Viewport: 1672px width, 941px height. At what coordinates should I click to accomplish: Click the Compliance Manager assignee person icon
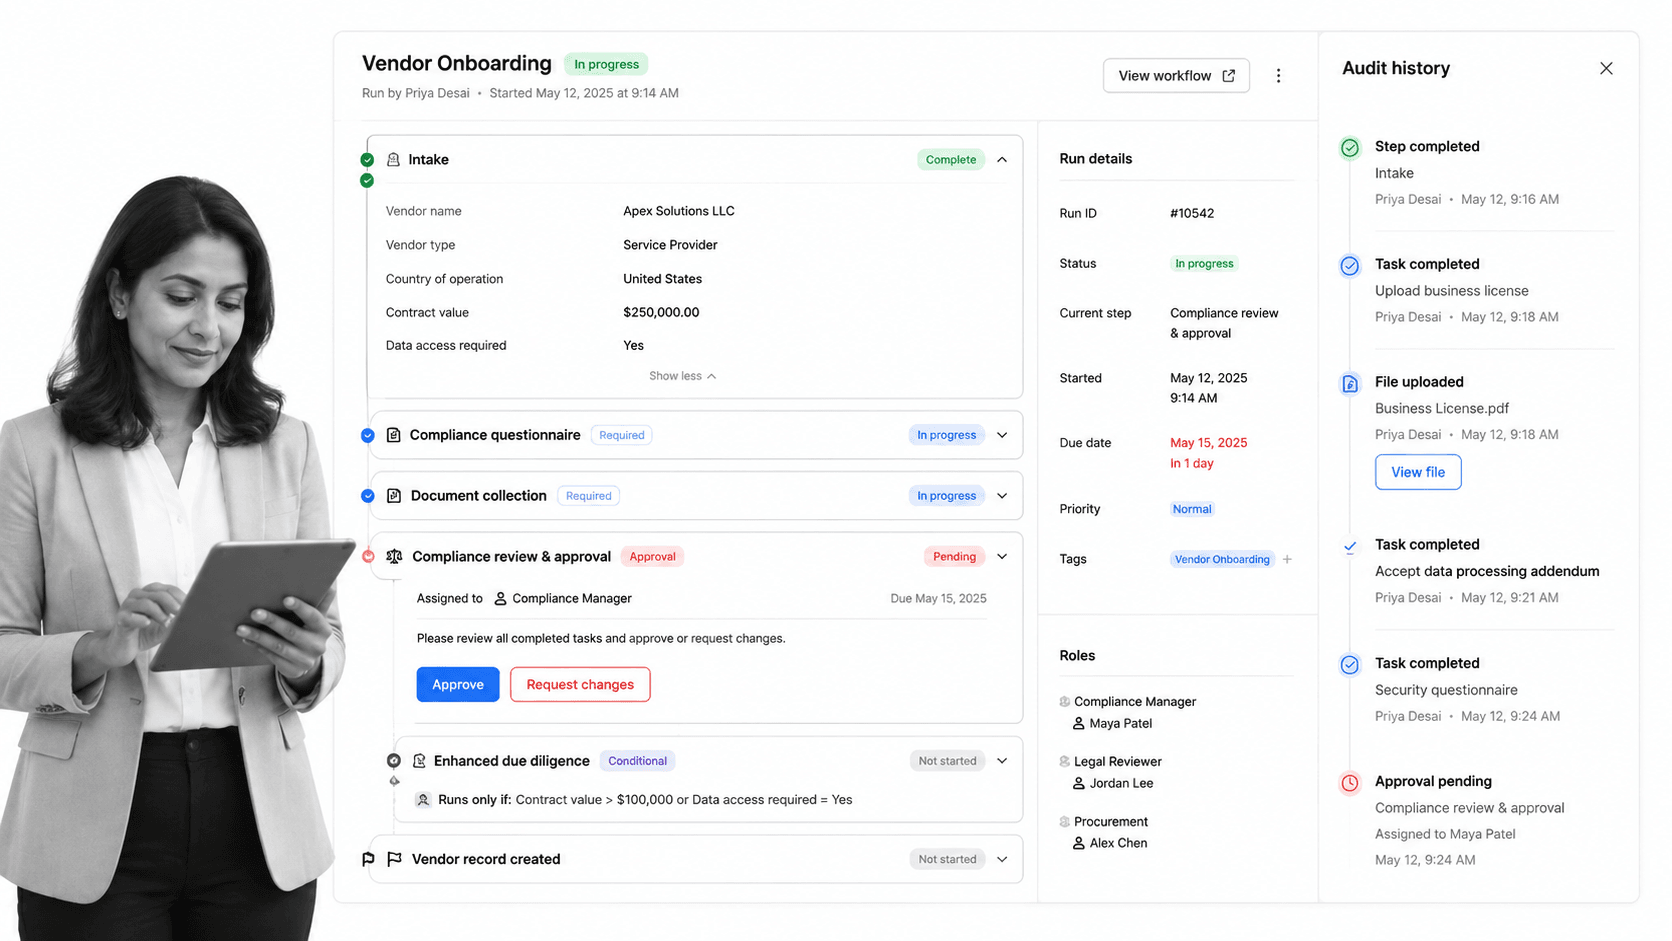(x=501, y=598)
